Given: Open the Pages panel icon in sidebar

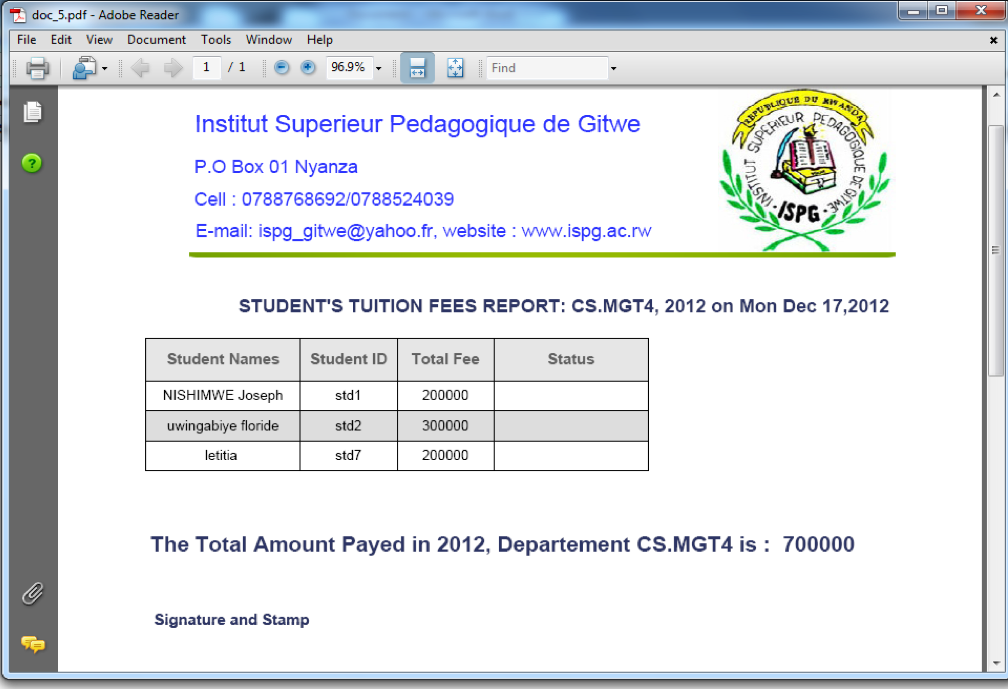Looking at the screenshot, I should tap(32, 112).
